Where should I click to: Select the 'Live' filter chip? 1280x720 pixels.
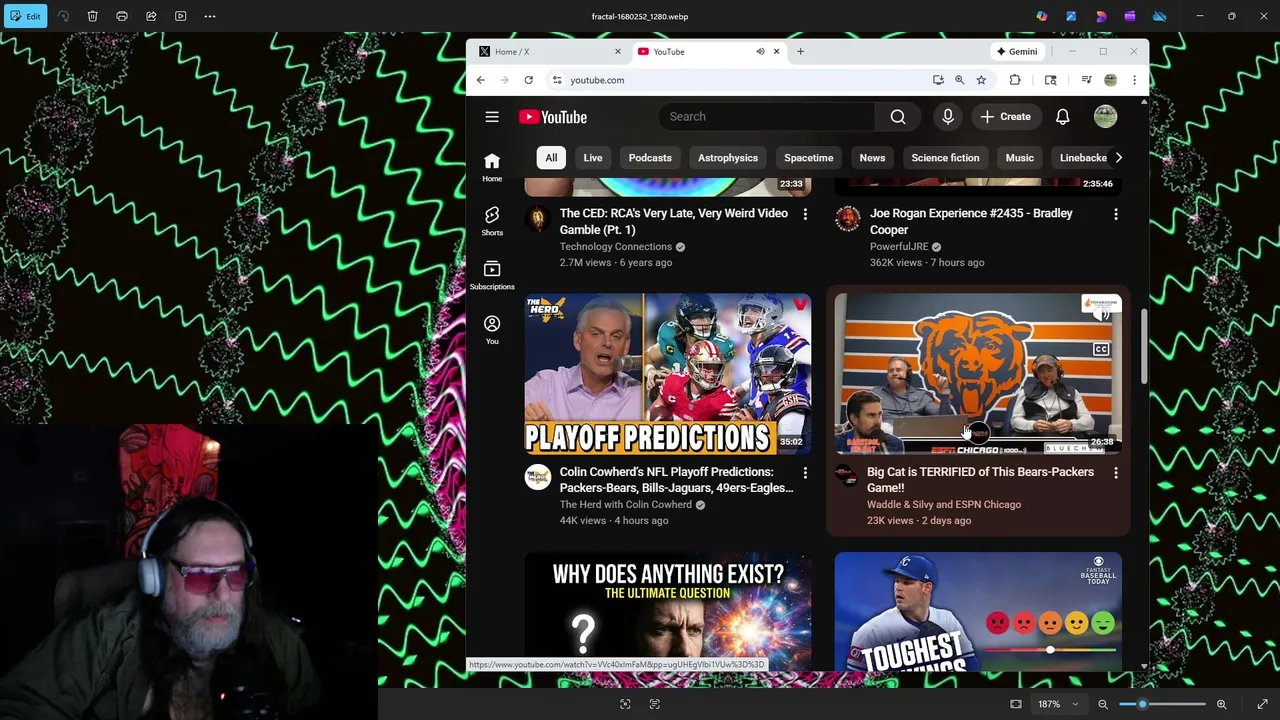point(593,158)
